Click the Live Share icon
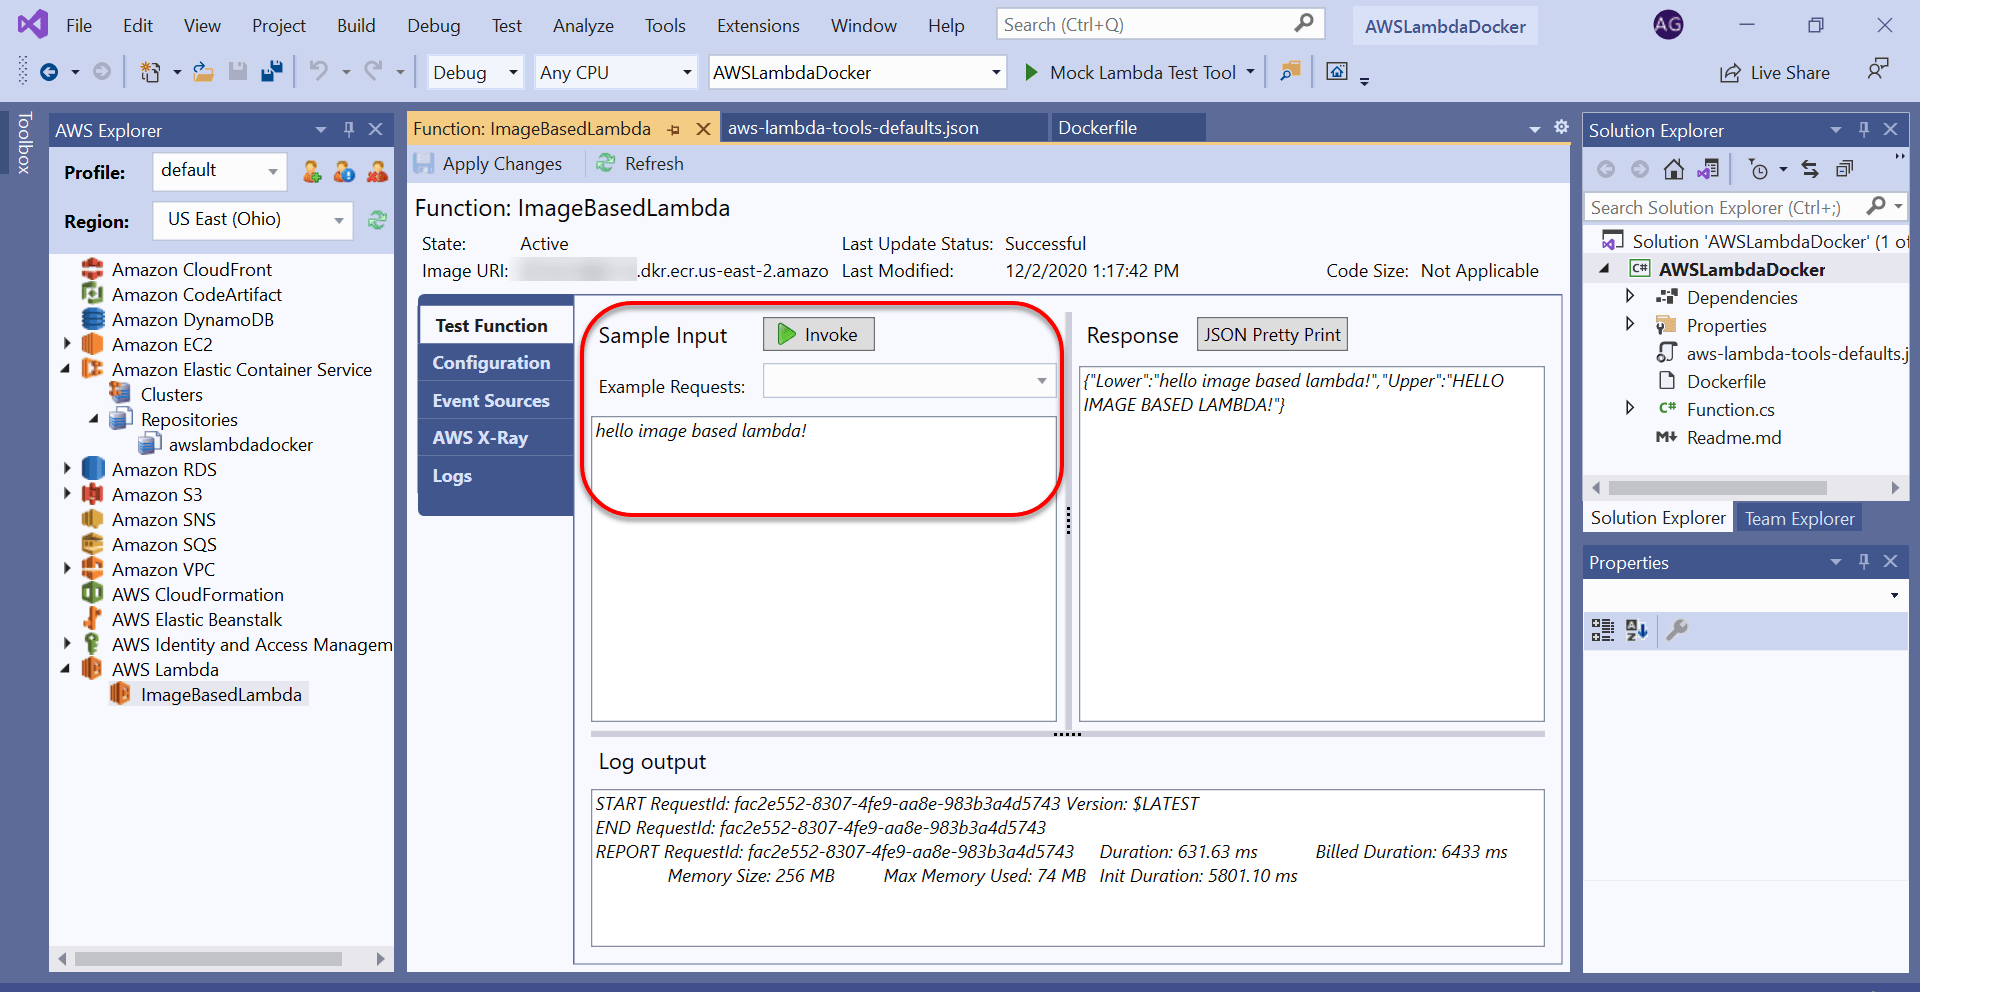Viewport: 1996px width, 992px height. pos(1730,73)
